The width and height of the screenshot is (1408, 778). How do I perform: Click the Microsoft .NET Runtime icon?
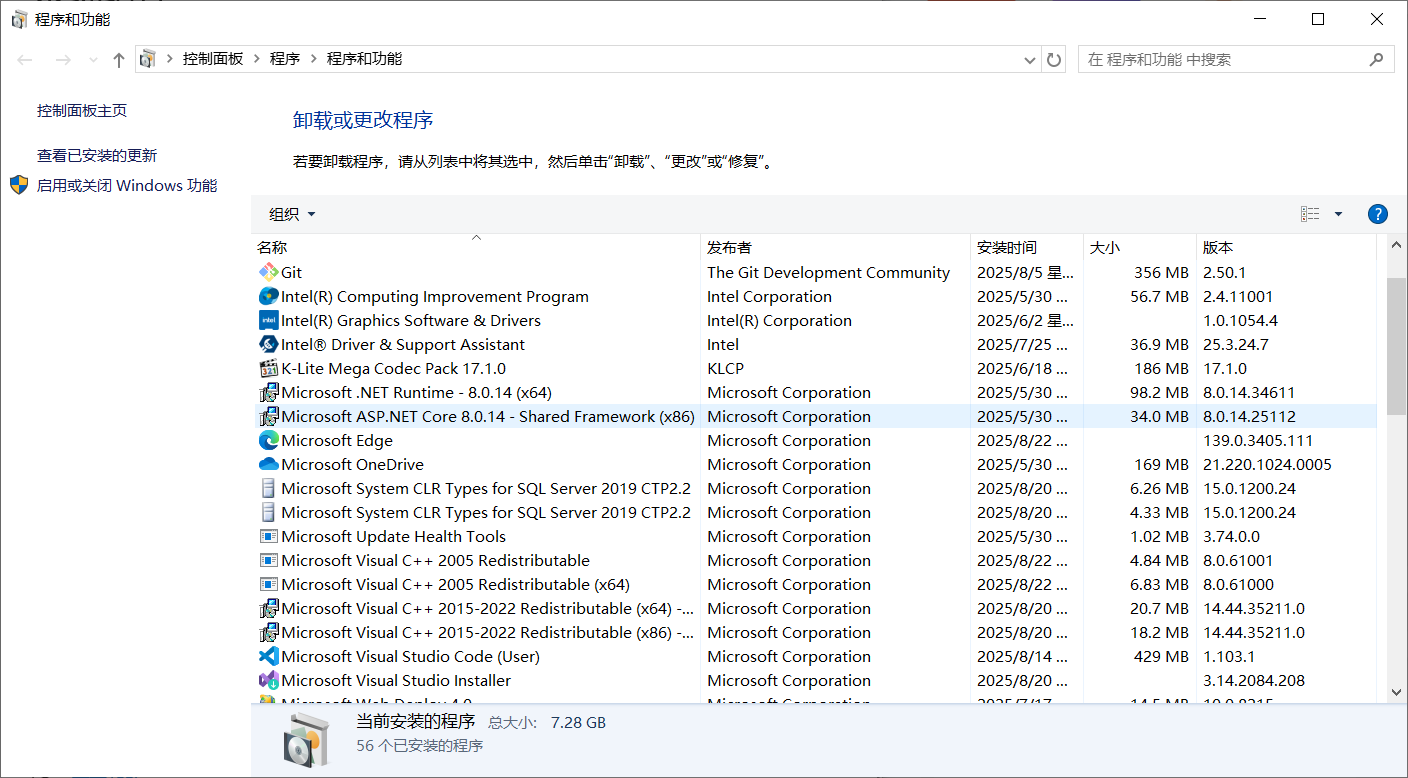coord(268,392)
